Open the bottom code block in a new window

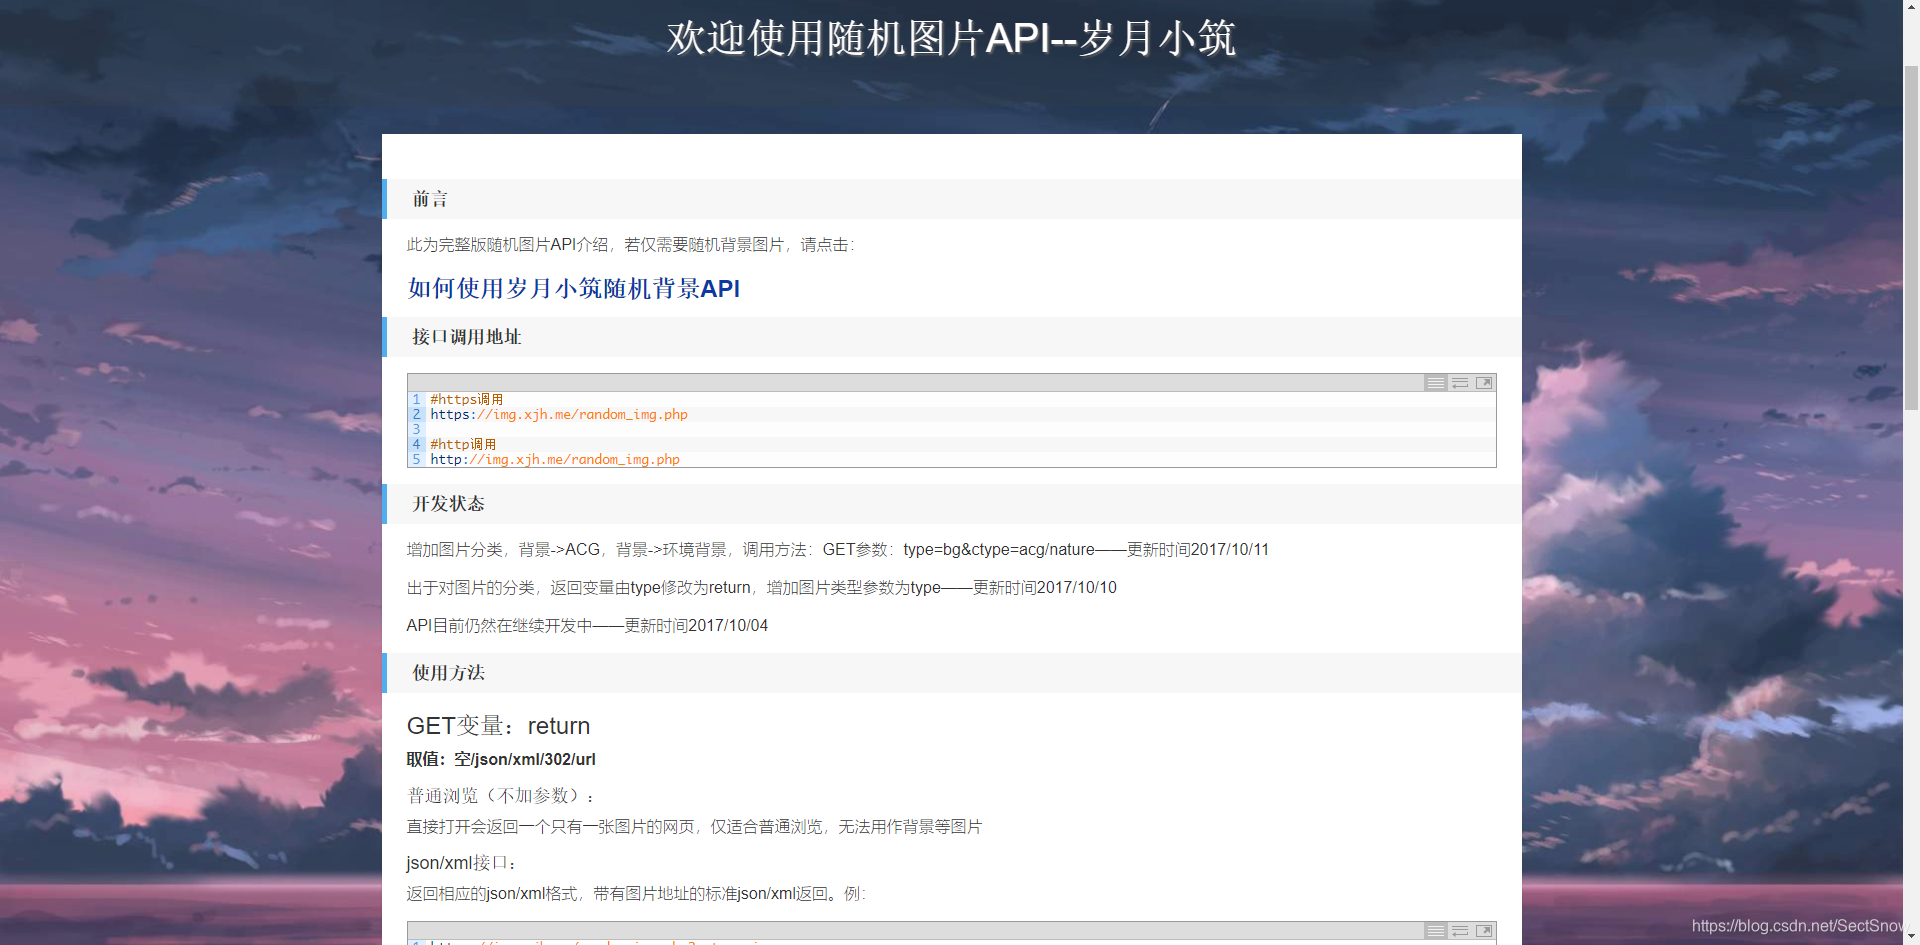point(1484,931)
